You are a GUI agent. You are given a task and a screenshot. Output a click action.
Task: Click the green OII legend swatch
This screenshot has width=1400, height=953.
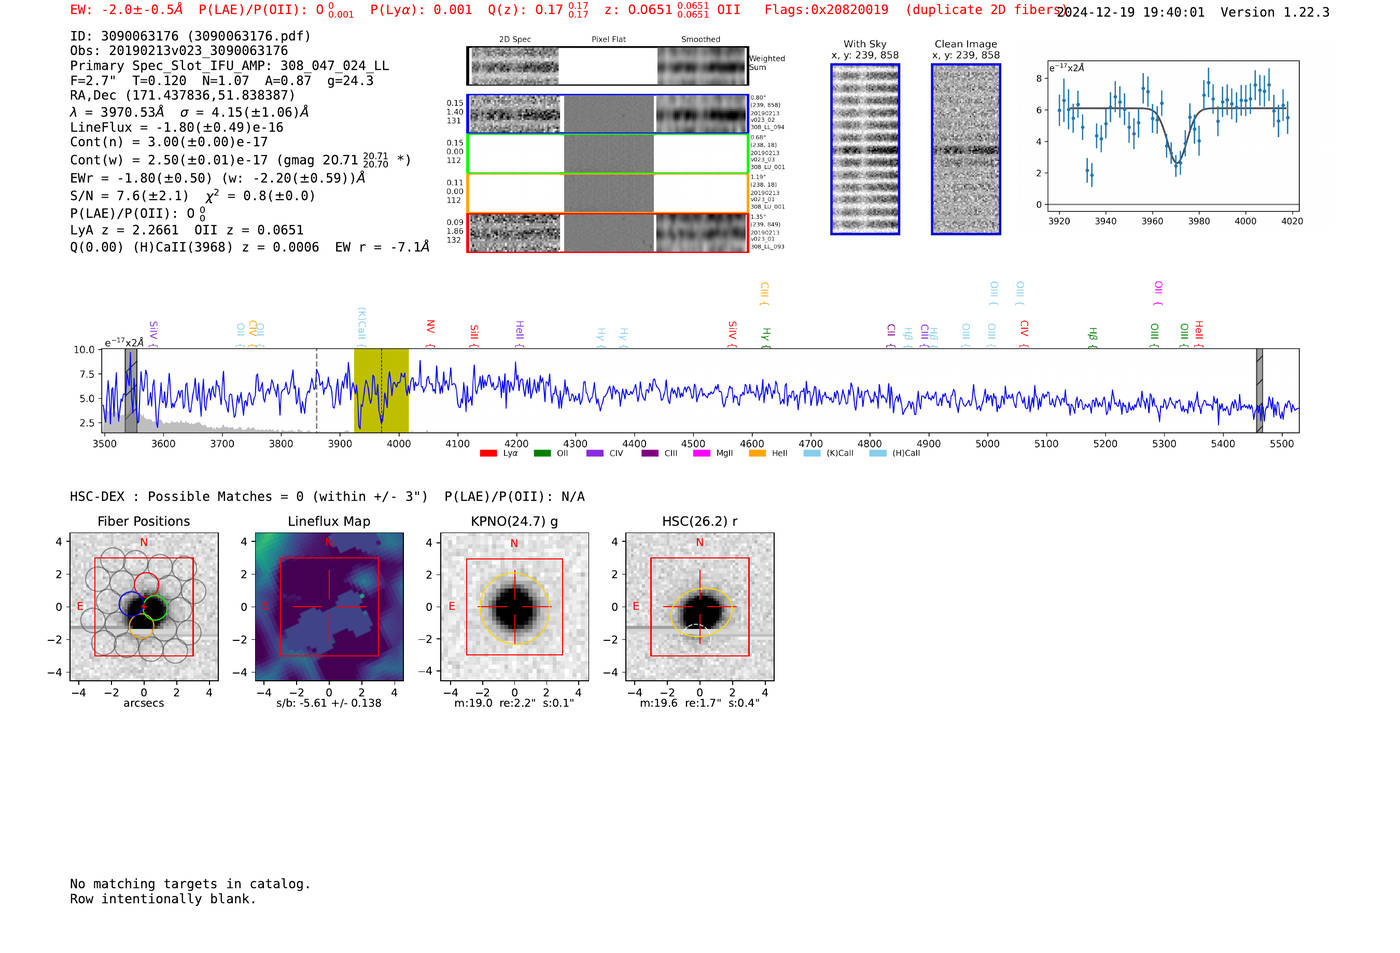coord(542,453)
